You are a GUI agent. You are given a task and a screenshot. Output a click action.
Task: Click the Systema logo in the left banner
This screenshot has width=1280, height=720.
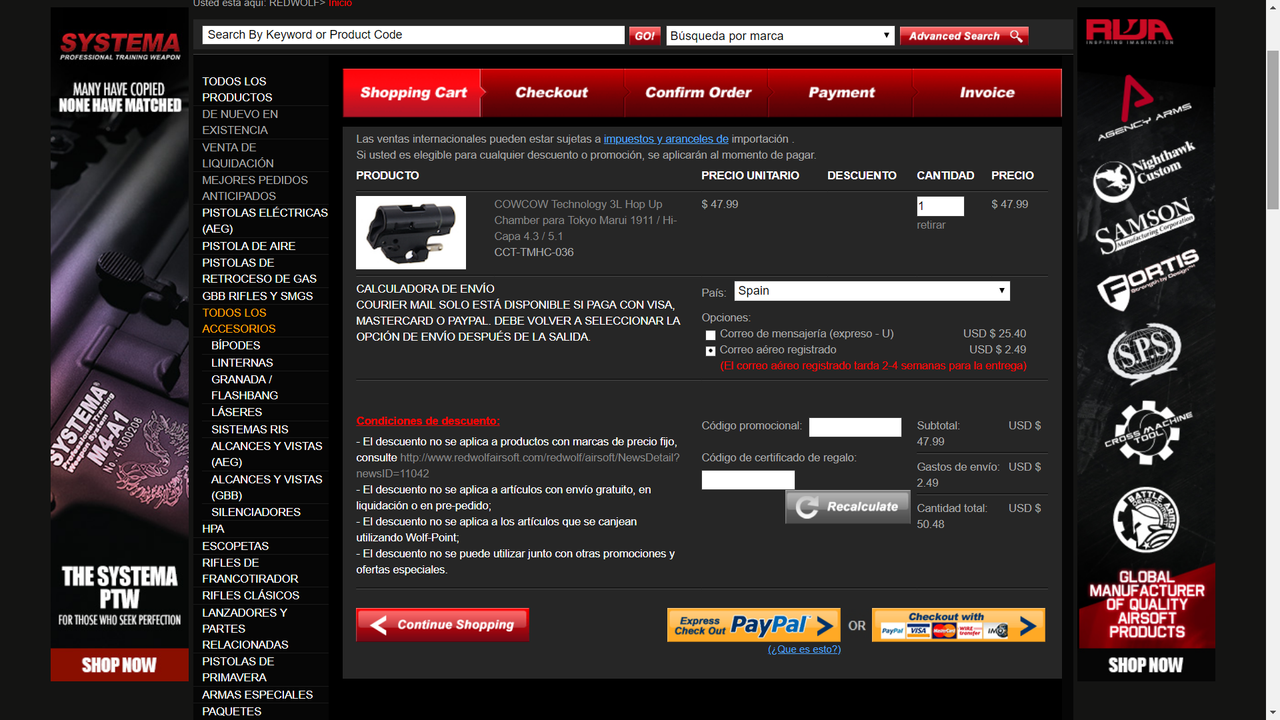click(x=119, y=47)
